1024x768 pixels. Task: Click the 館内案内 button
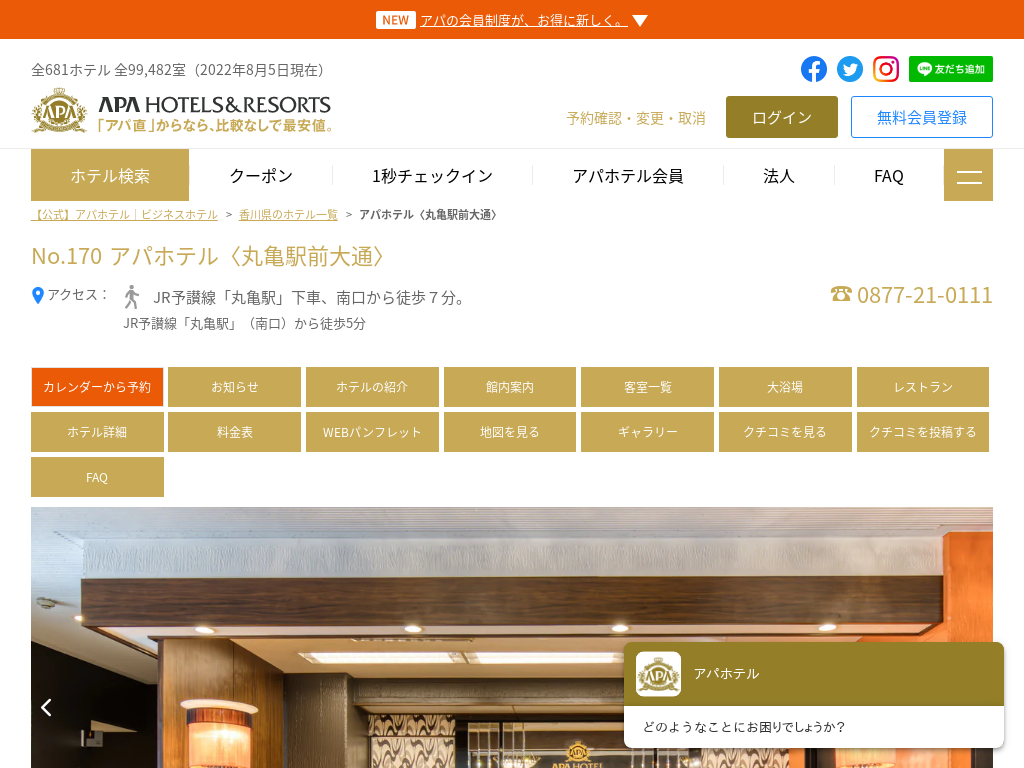coord(510,387)
